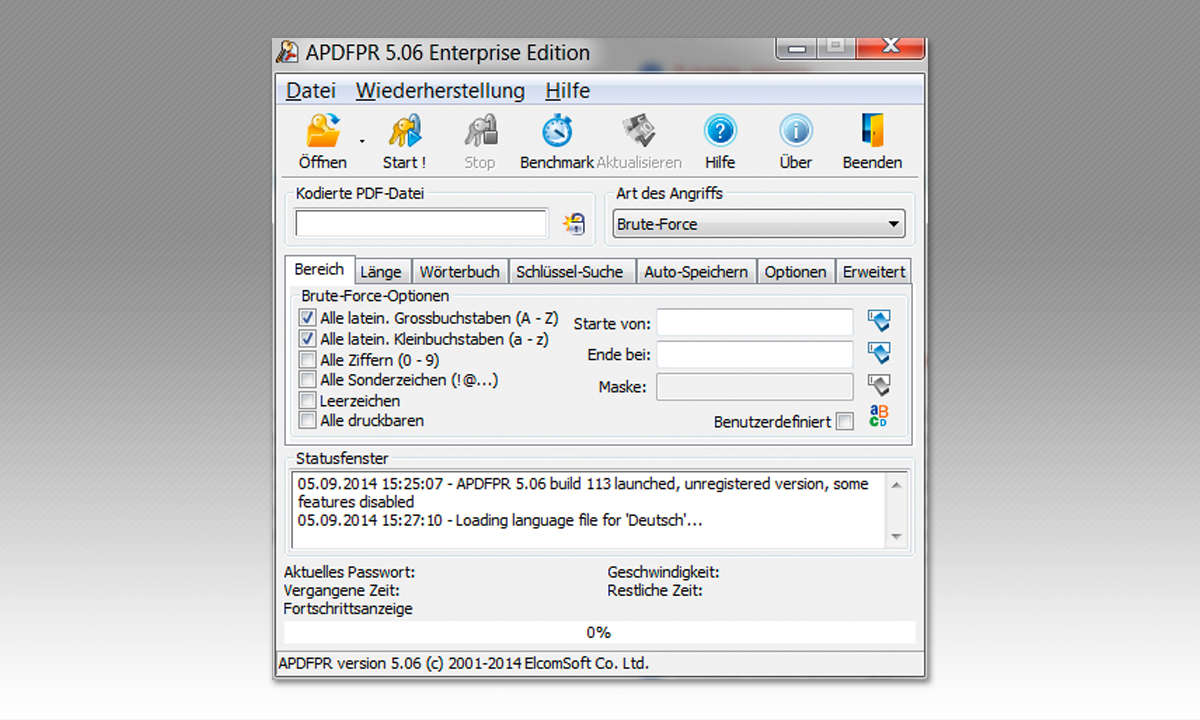1200x720 pixels.
Task: Open the custom charset ABCD icon
Action: (879, 416)
